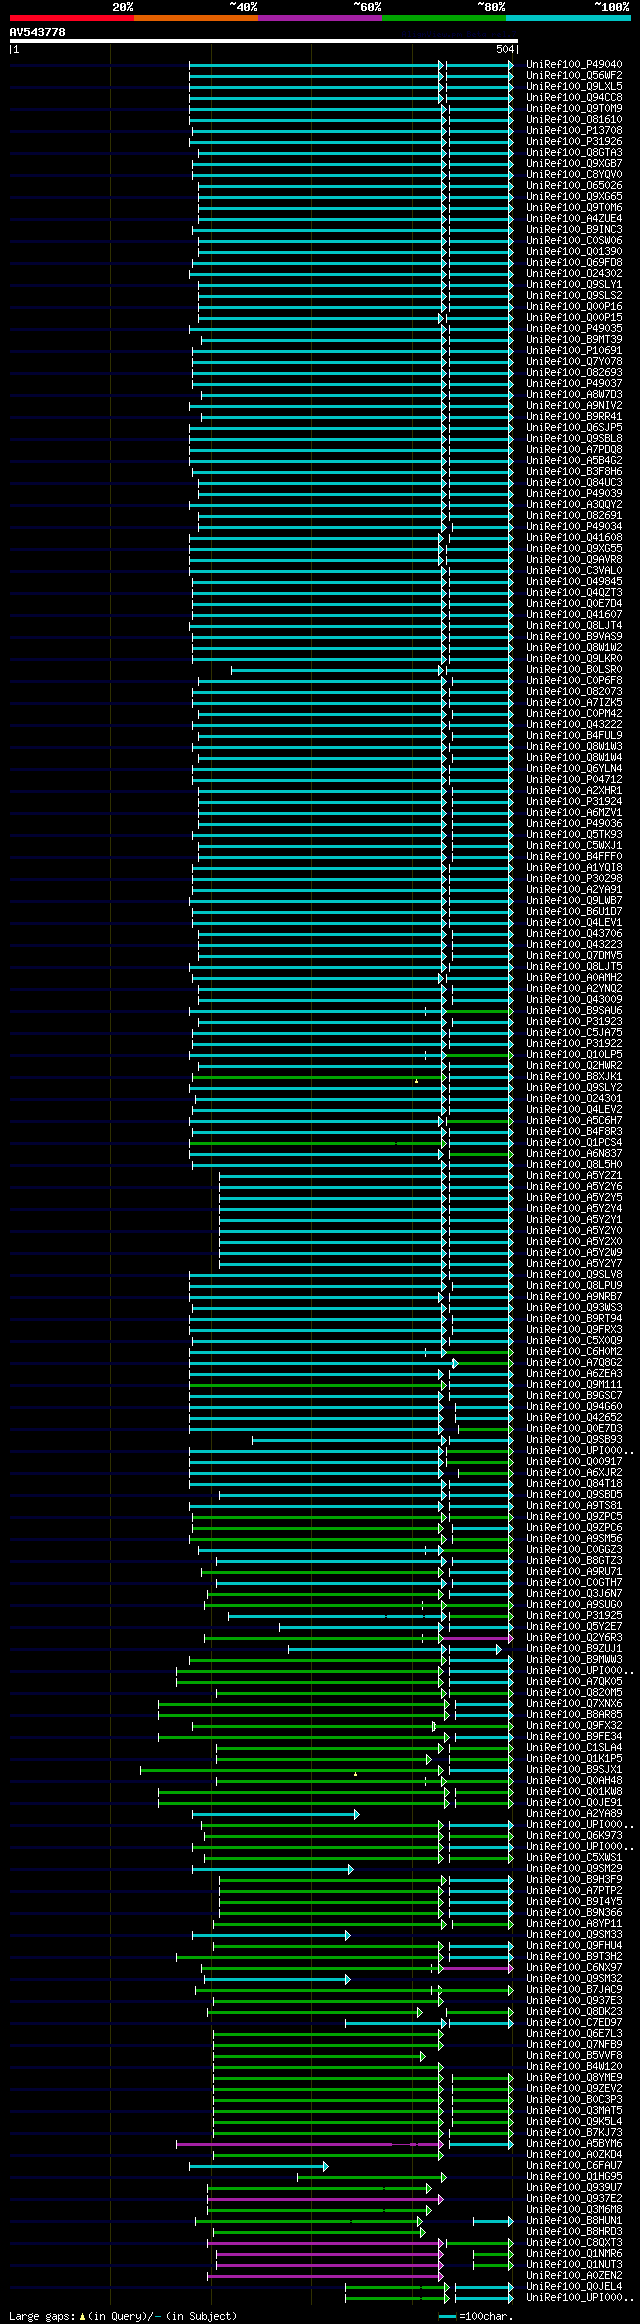The width and height of the screenshot is (640, 2324).
Task: Select the UniRef100_Q6K973 label
Action: click(574, 1835)
